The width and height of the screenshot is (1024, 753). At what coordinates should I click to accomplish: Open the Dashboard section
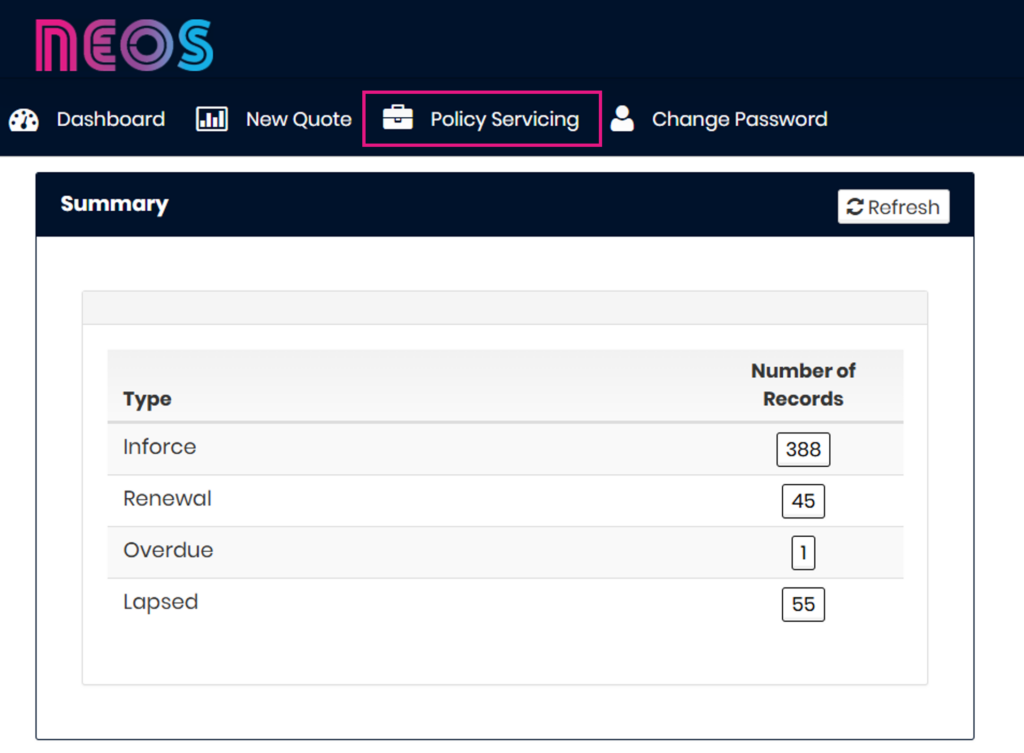[110, 119]
